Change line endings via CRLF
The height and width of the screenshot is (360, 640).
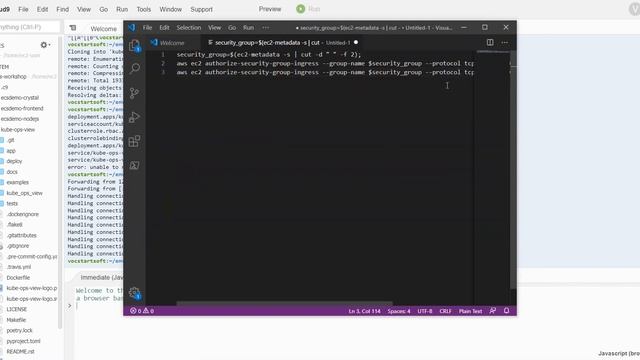click(445, 311)
